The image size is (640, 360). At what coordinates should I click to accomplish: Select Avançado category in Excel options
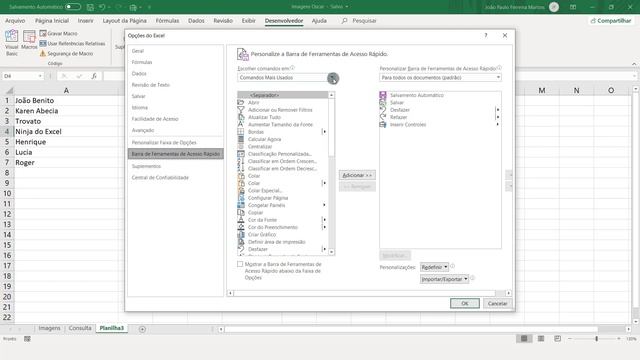tap(176, 130)
